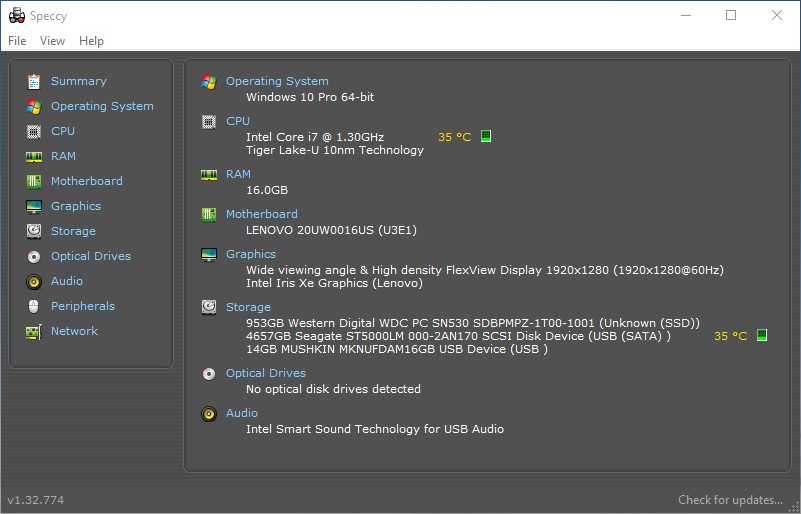Viewport: 801px width, 514px height.
Task: Select Graphics in the sidebar
Action: tap(76, 206)
